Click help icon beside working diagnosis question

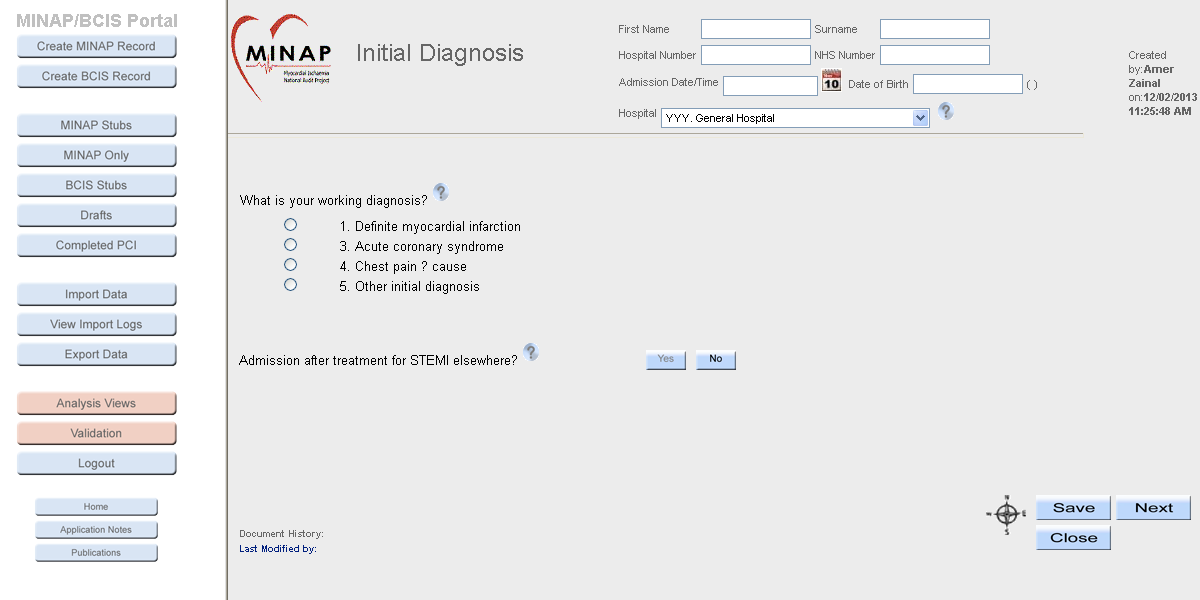point(441,192)
